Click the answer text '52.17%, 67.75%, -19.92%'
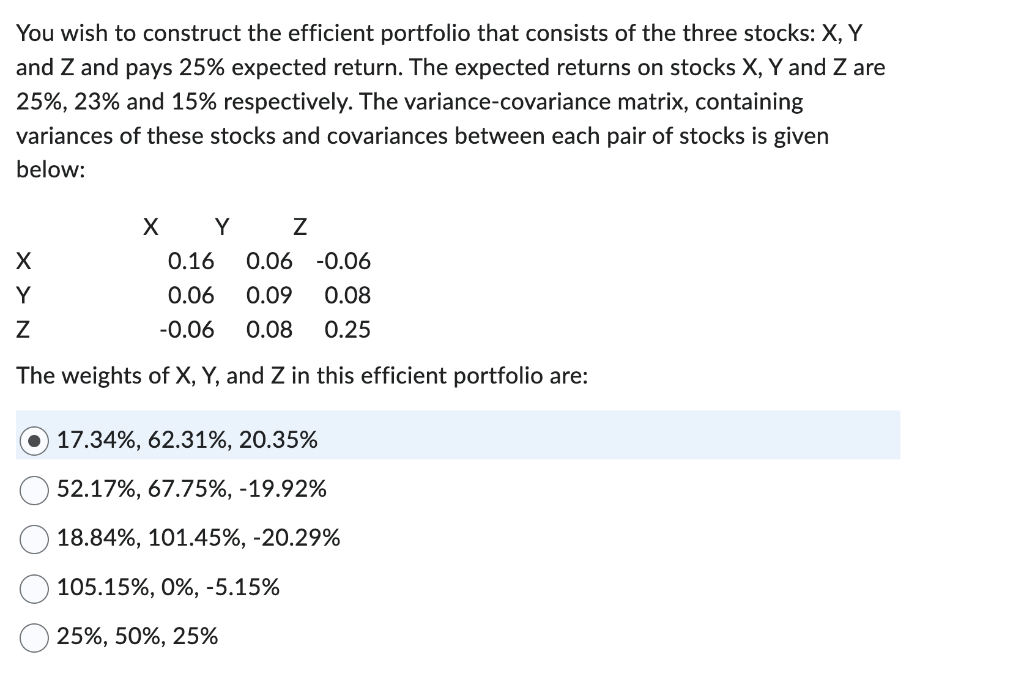The width and height of the screenshot is (1024, 679). 191,489
